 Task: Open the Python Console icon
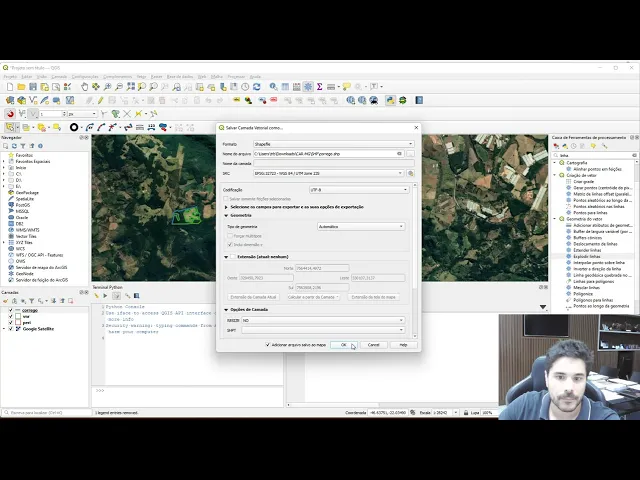[x=391, y=100]
